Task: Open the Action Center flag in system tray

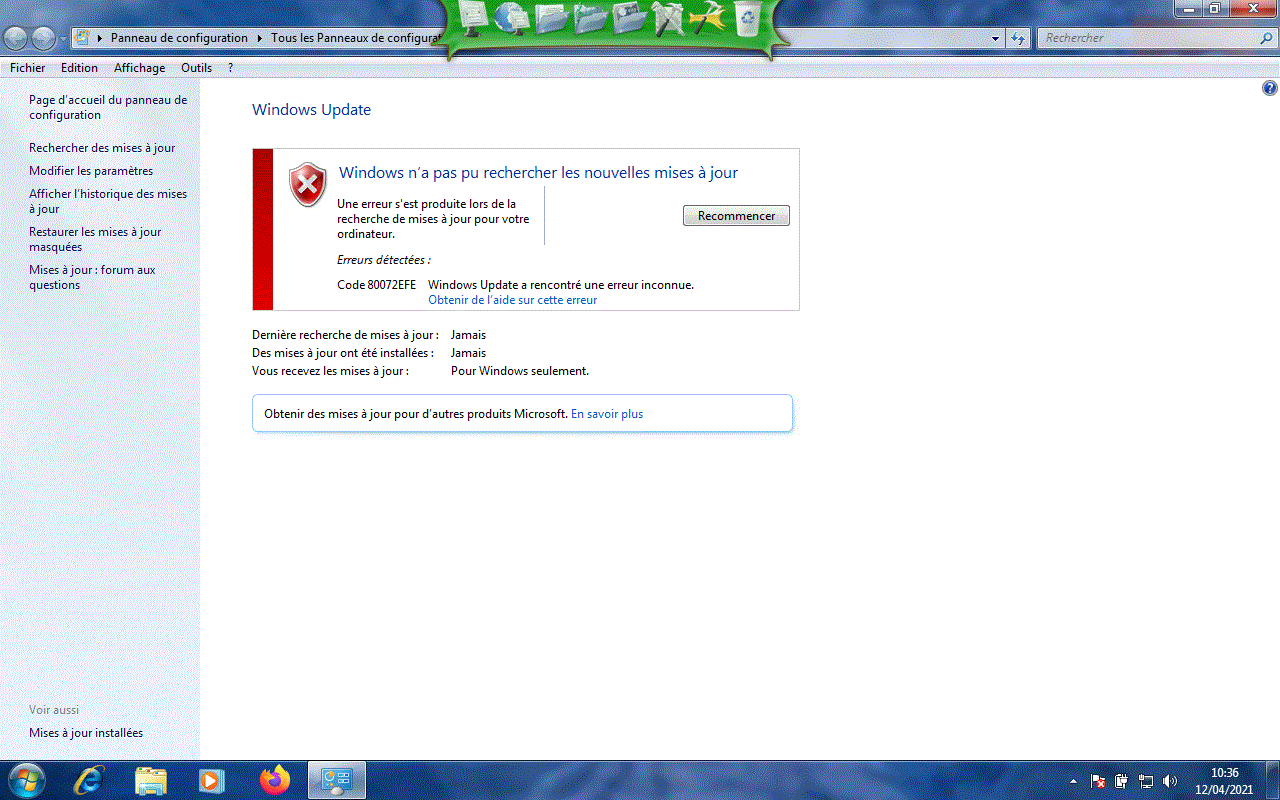Action: pos(1097,781)
